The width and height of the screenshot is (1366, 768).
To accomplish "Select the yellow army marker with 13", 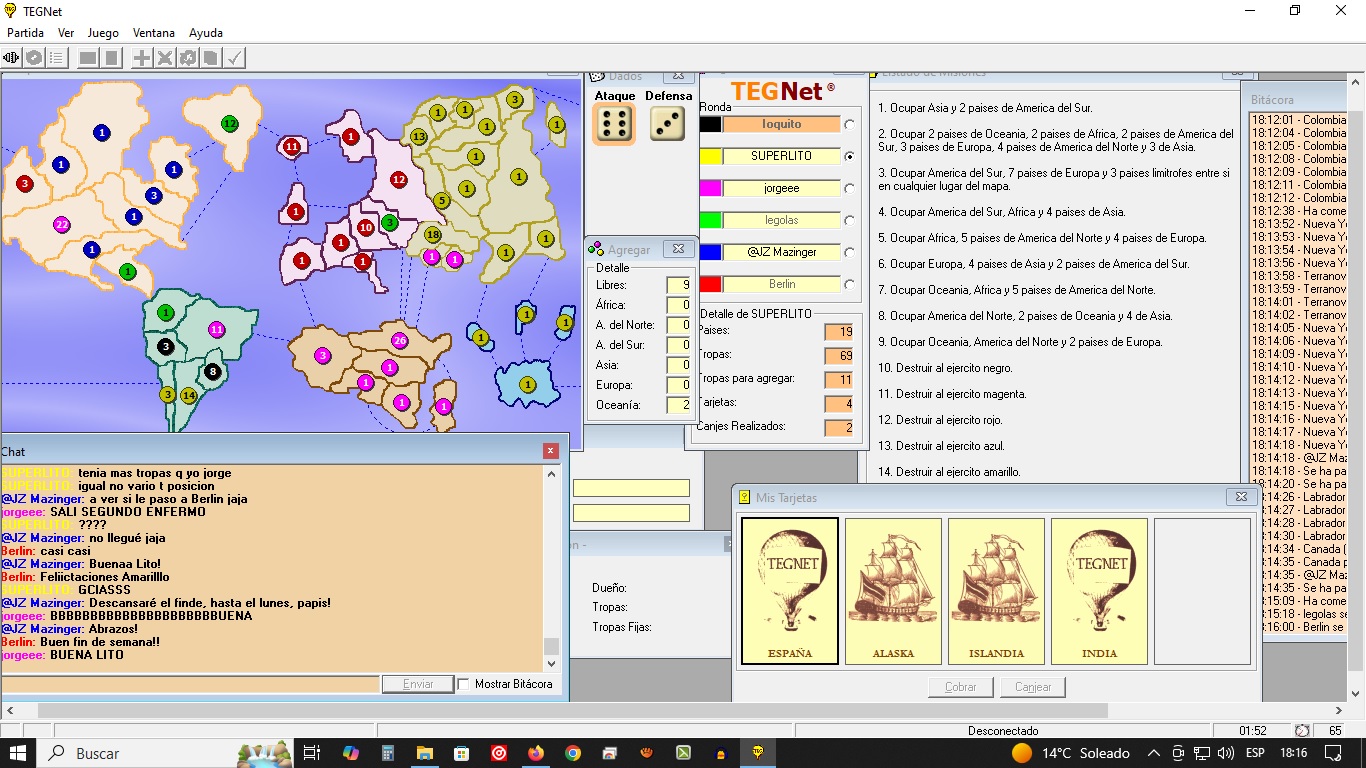I will pyautogui.click(x=419, y=136).
